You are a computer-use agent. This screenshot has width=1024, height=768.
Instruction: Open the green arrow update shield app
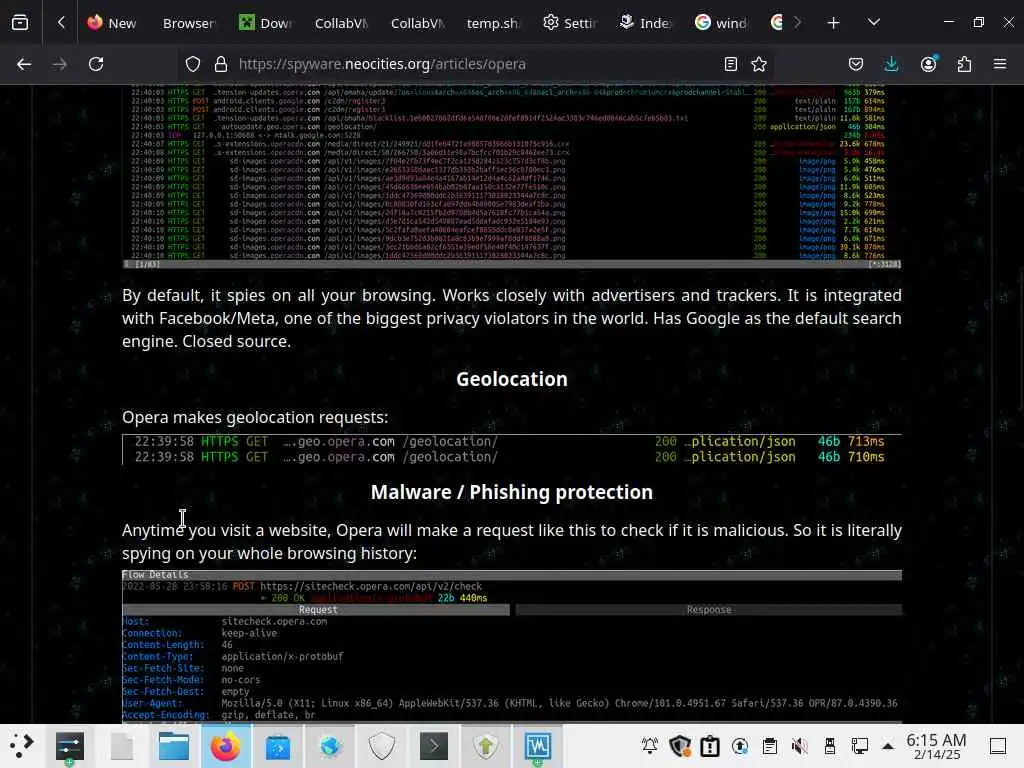point(486,746)
